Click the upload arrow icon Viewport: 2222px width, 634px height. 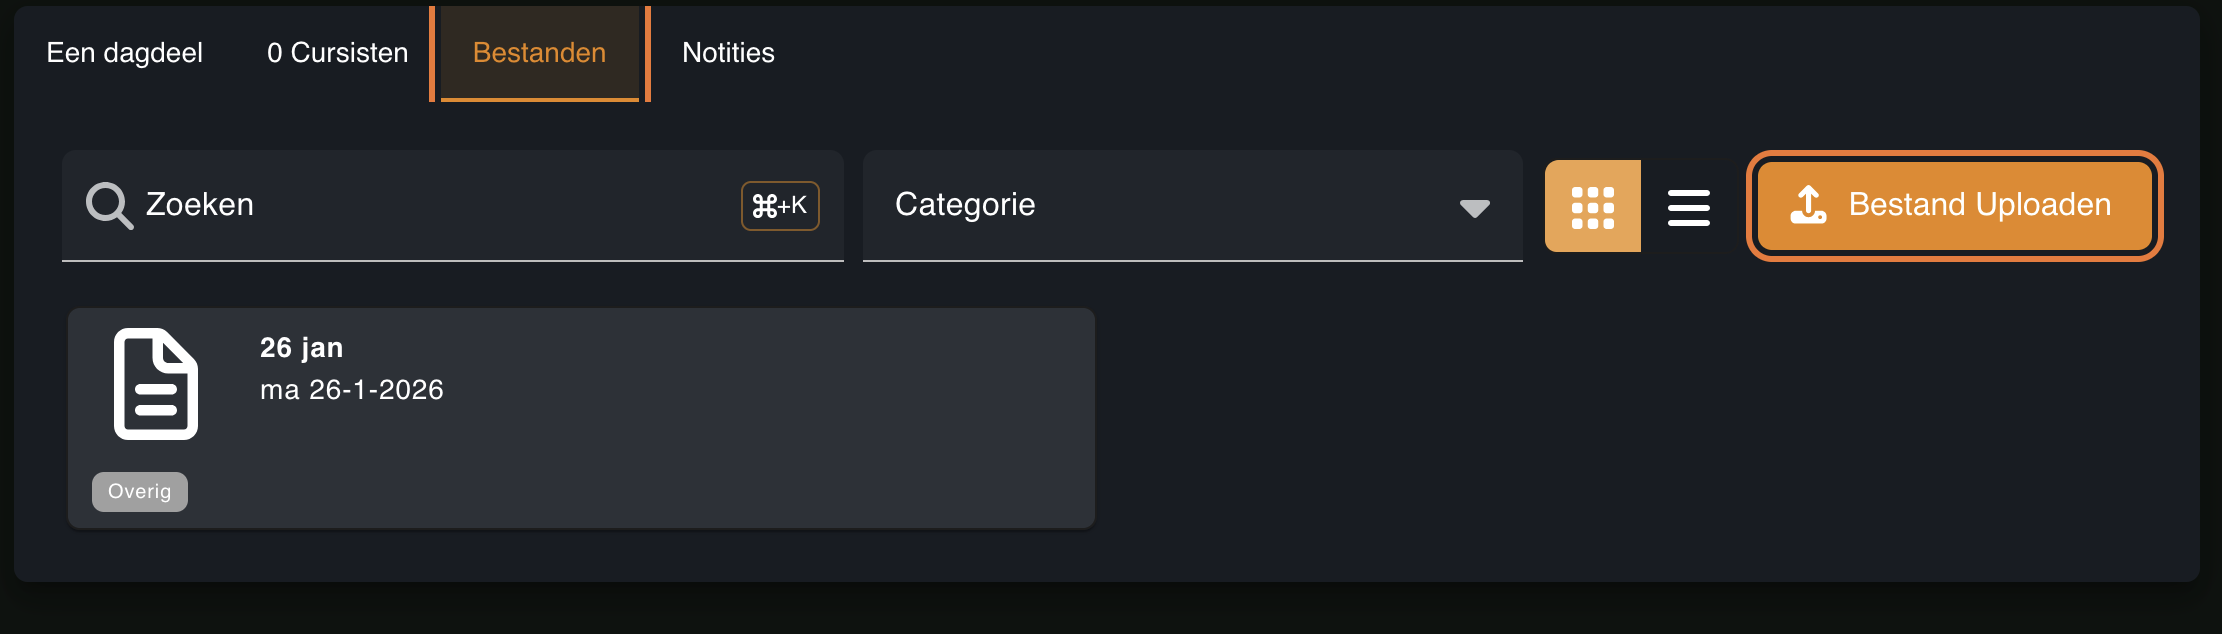(x=1808, y=204)
